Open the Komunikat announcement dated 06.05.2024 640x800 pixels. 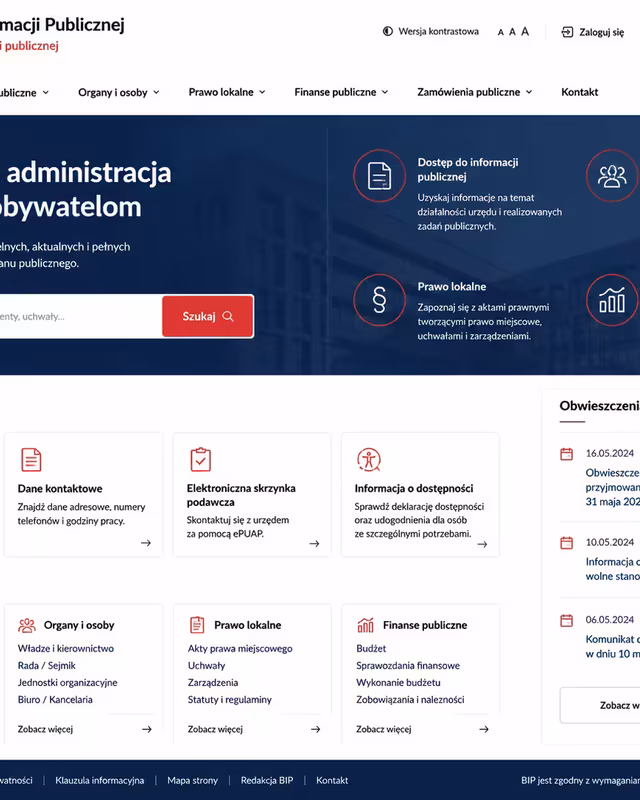point(612,646)
